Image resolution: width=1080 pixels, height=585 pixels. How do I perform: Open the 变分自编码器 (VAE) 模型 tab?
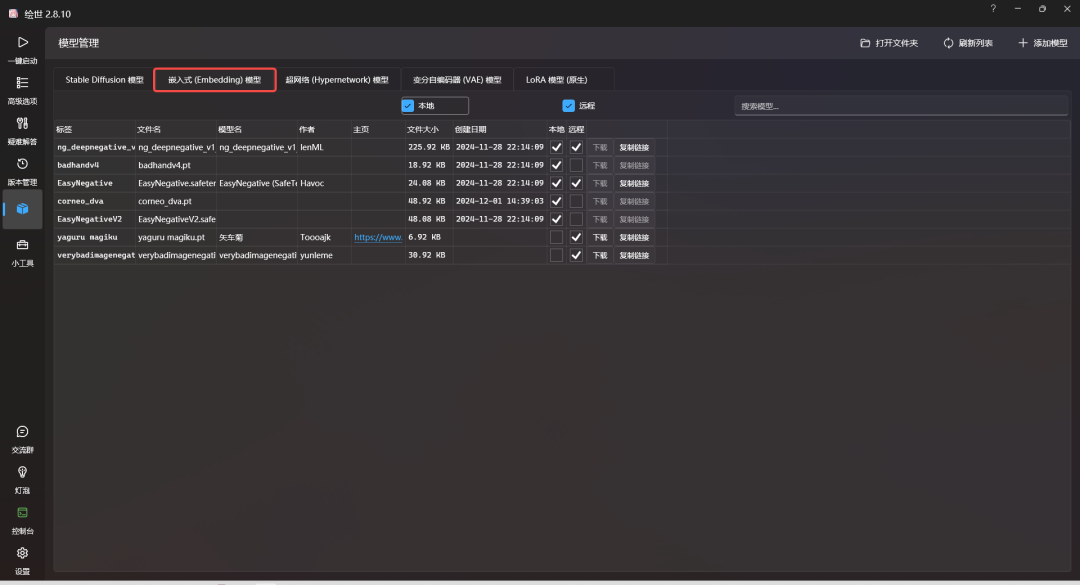(x=457, y=80)
